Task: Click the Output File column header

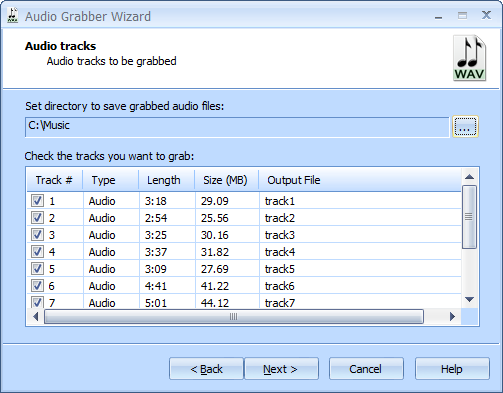Action: [x=360, y=180]
